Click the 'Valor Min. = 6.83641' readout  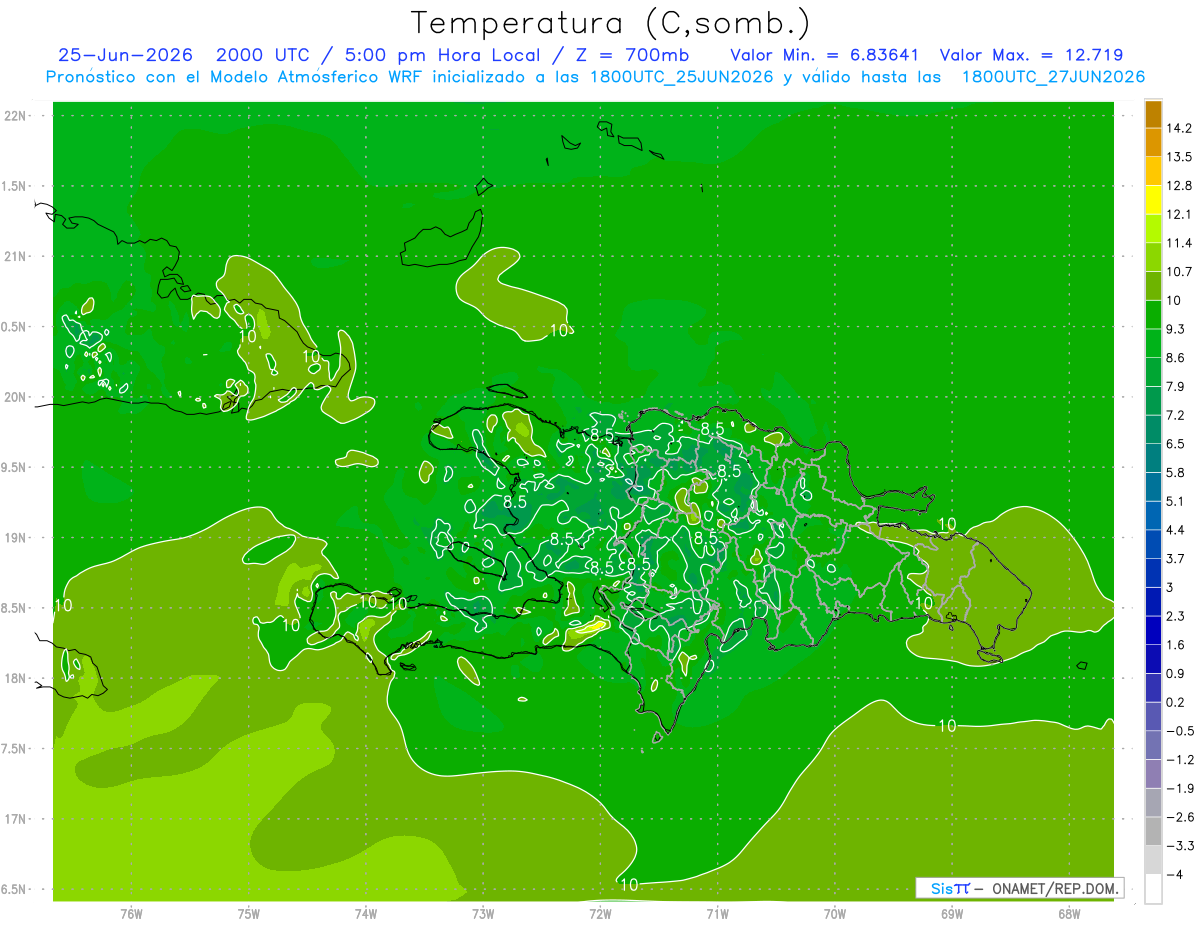coord(825,55)
